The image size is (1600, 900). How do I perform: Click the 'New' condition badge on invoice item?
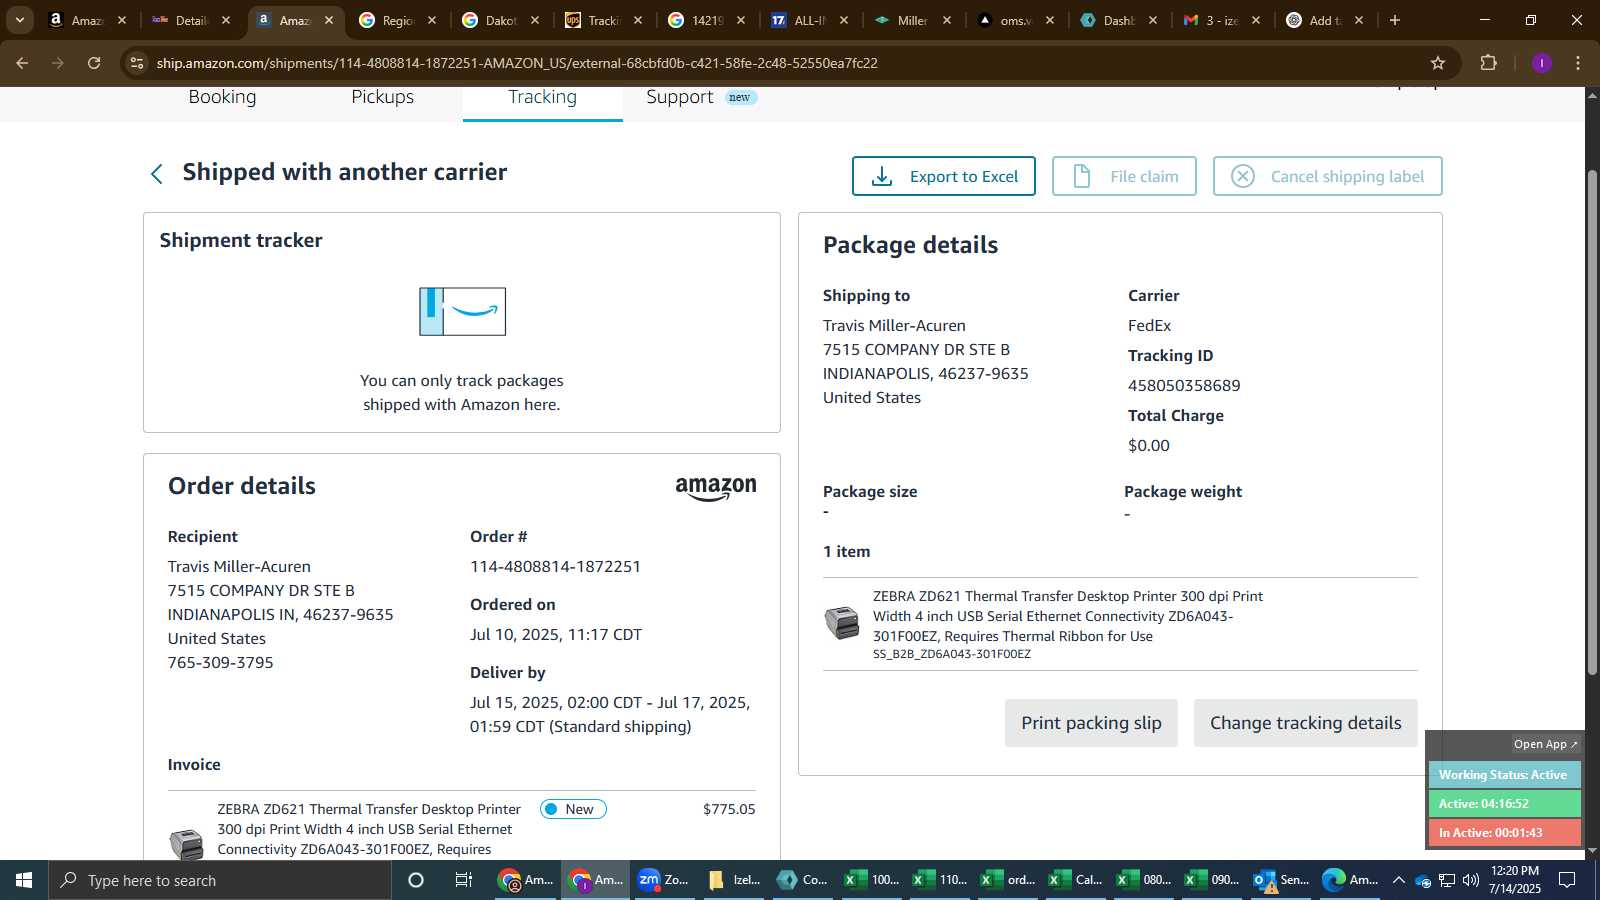pos(573,809)
